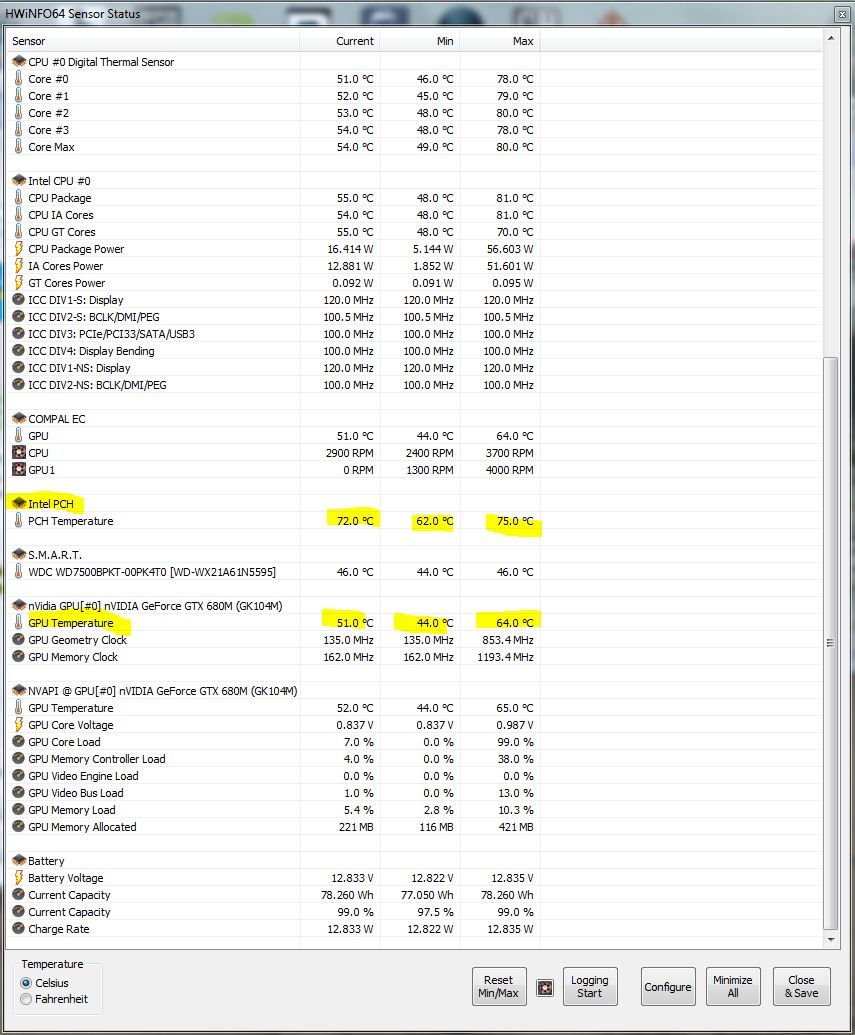Click chip icon next to Battery
Screen dimensions: 855x1035
pos(19,861)
